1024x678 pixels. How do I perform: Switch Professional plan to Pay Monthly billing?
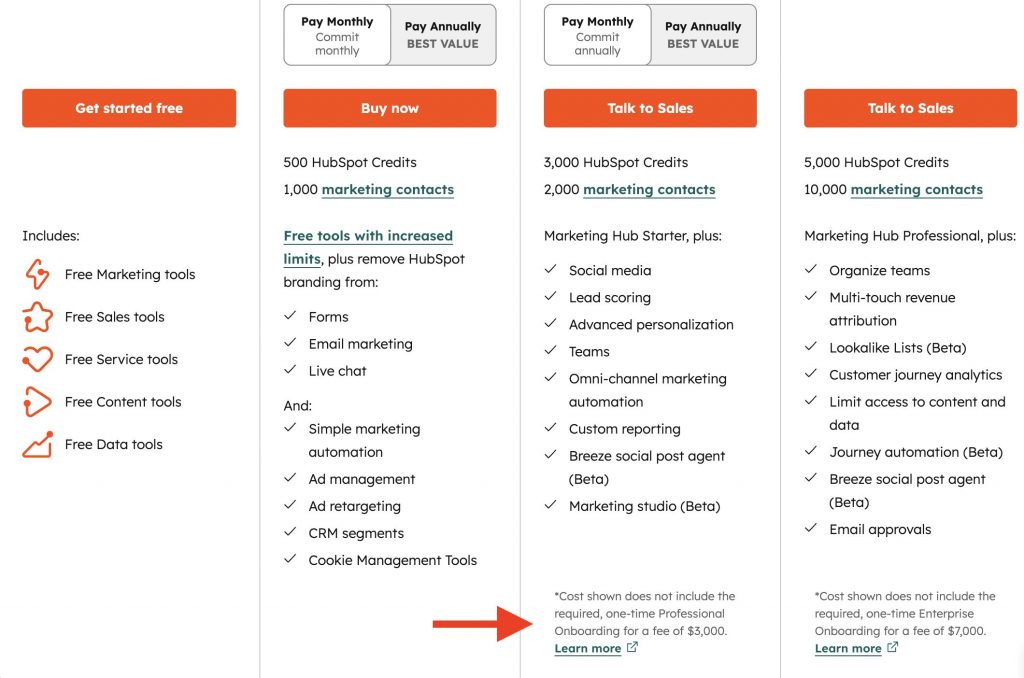coord(596,34)
